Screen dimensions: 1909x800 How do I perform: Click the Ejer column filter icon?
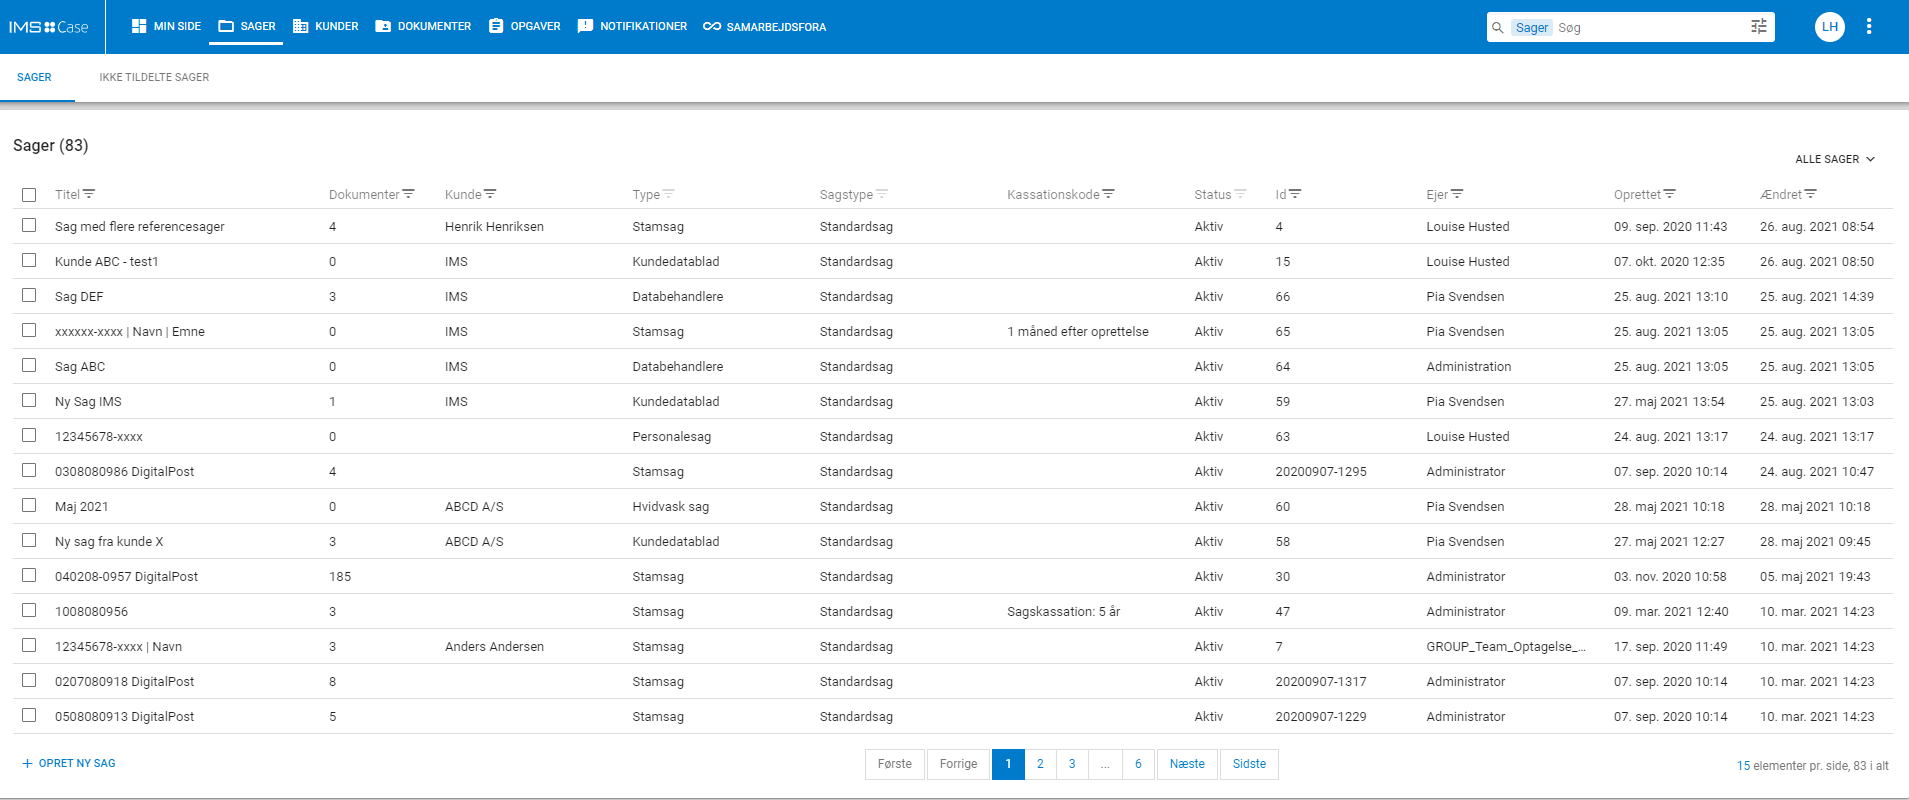click(x=1457, y=194)
